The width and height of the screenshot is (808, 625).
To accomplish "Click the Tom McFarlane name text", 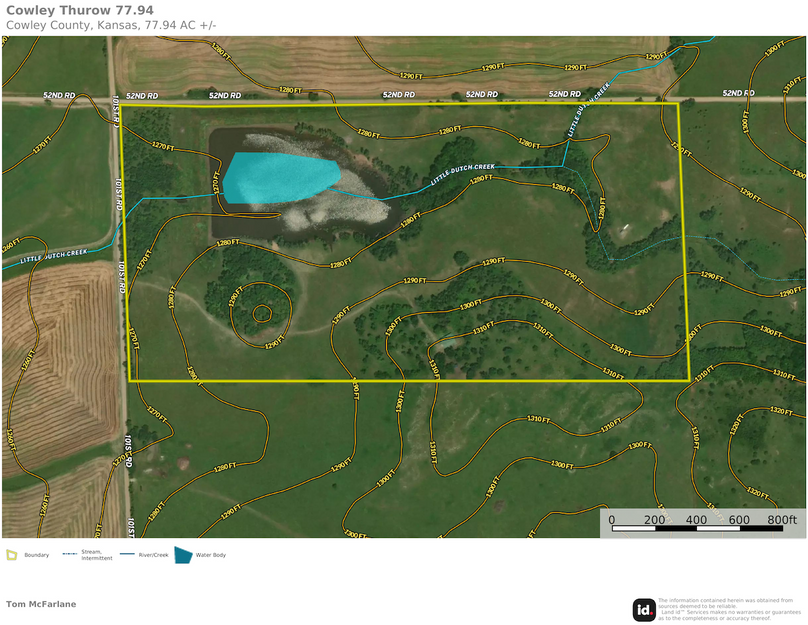I will [x=41, y=604].
